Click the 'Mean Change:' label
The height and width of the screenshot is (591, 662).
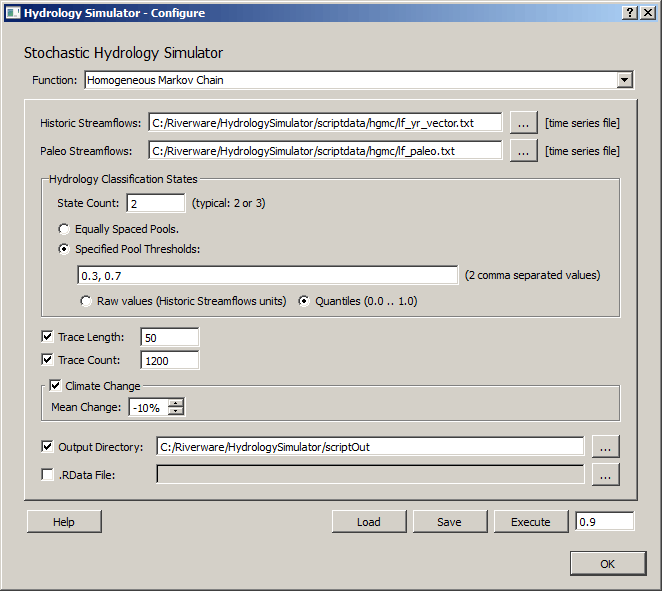86,407
